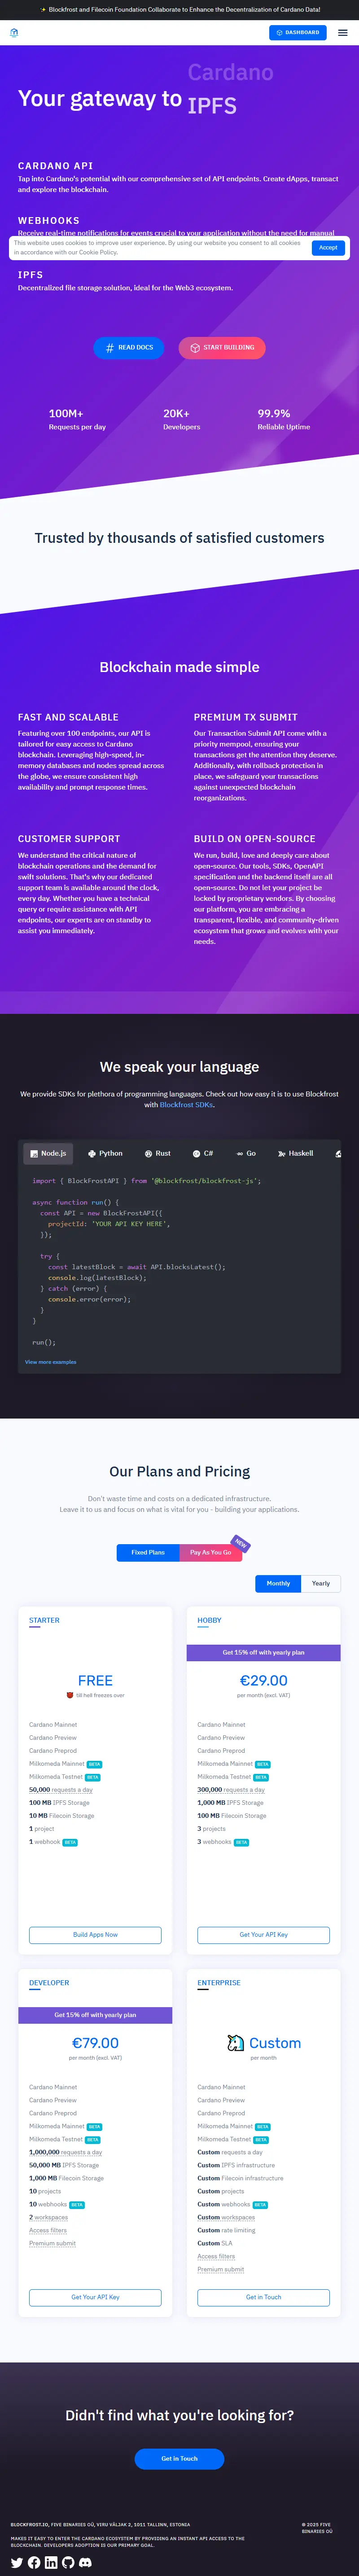Click the cube icon on Start Building

pyautogui.click(x=195, y=348)
